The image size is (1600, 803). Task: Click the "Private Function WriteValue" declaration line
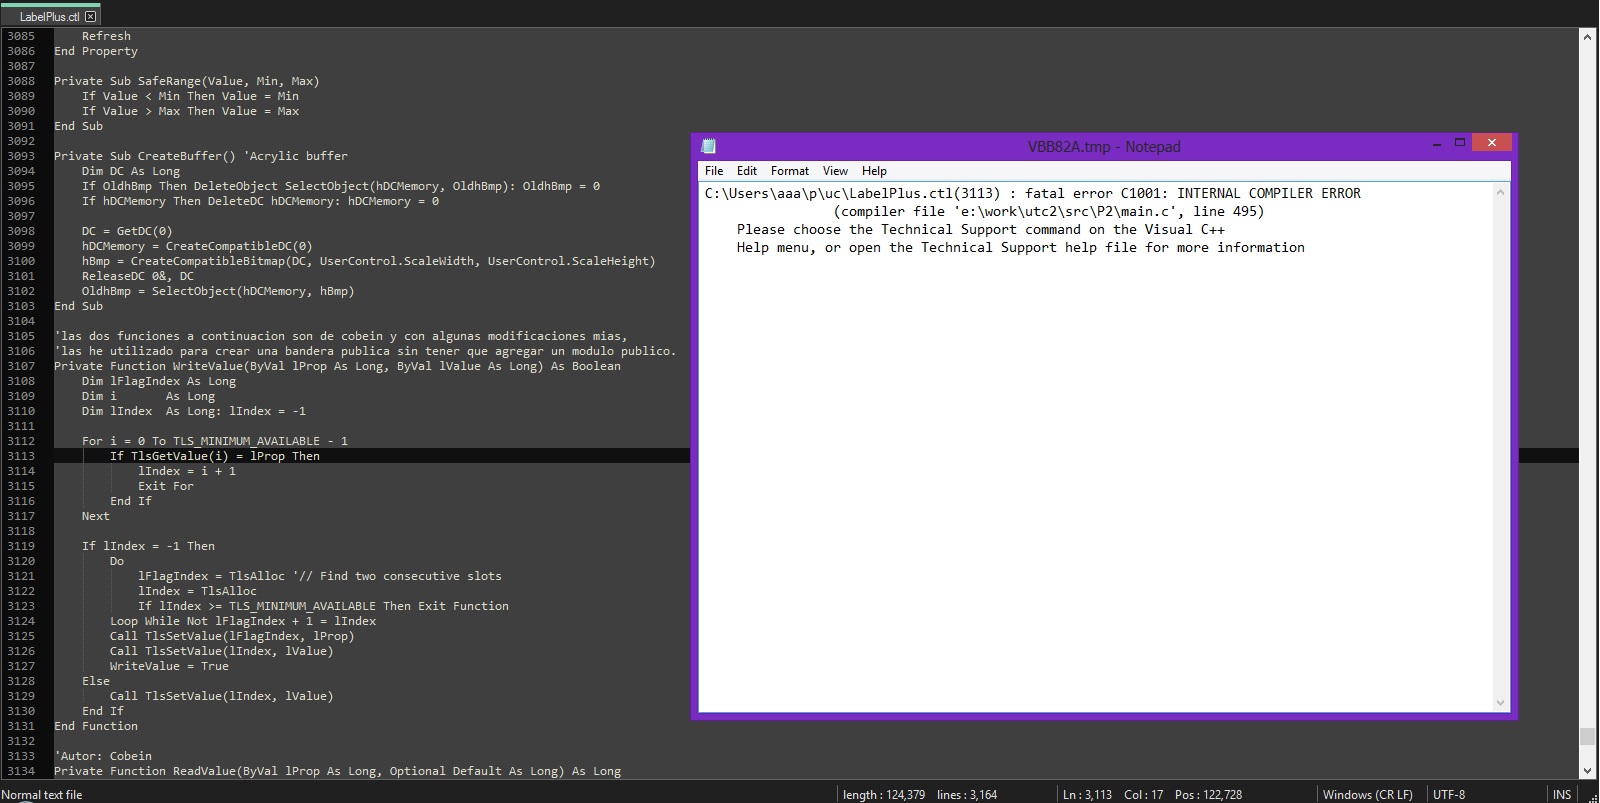click(337, 366)
